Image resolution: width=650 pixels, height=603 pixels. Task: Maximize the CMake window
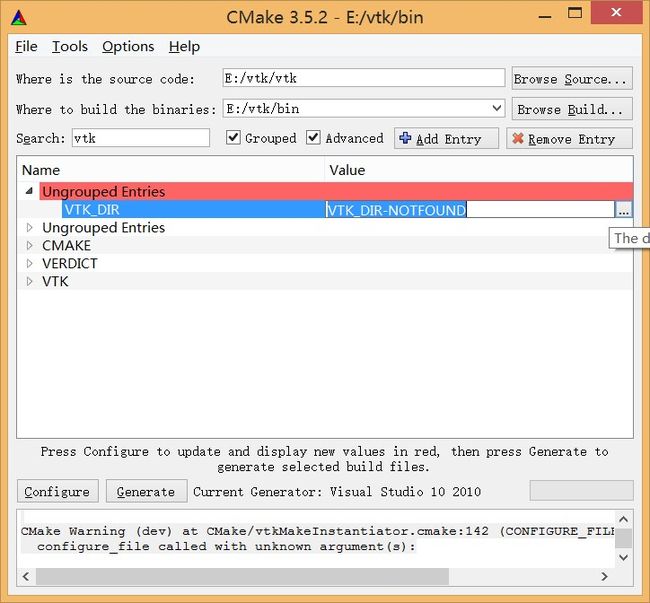575,13
